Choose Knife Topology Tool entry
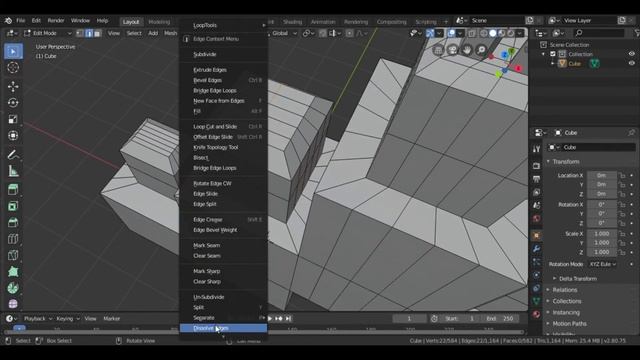640x360 pixels. 223,147
